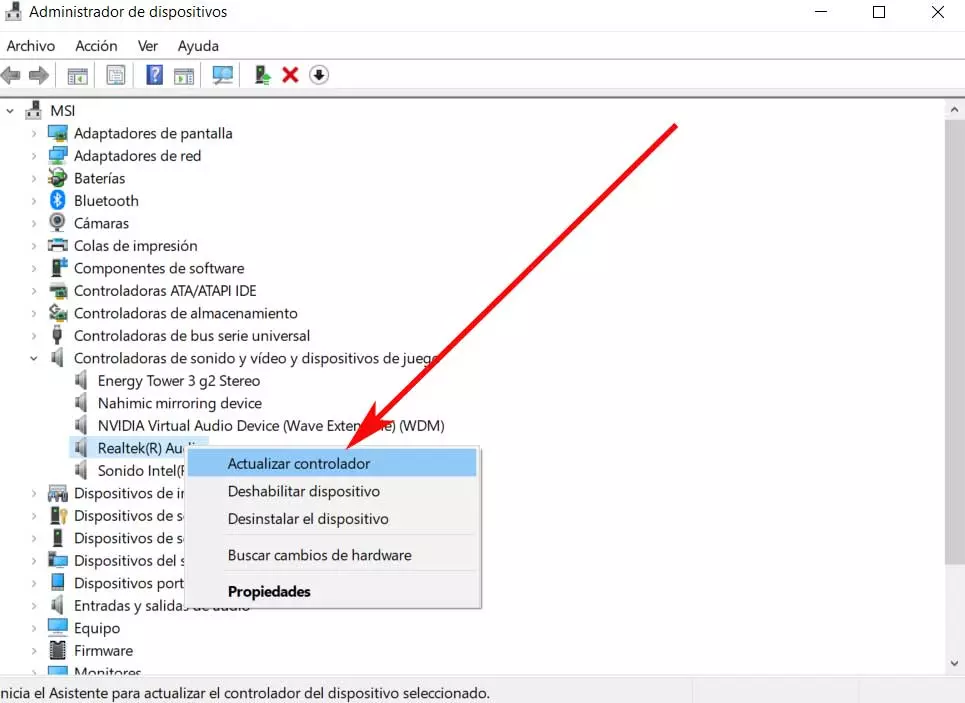Select Energy Tower 3 g2 Stereo device
The height and width of the screenshot is (703, 965).
[x=178, y=381]
